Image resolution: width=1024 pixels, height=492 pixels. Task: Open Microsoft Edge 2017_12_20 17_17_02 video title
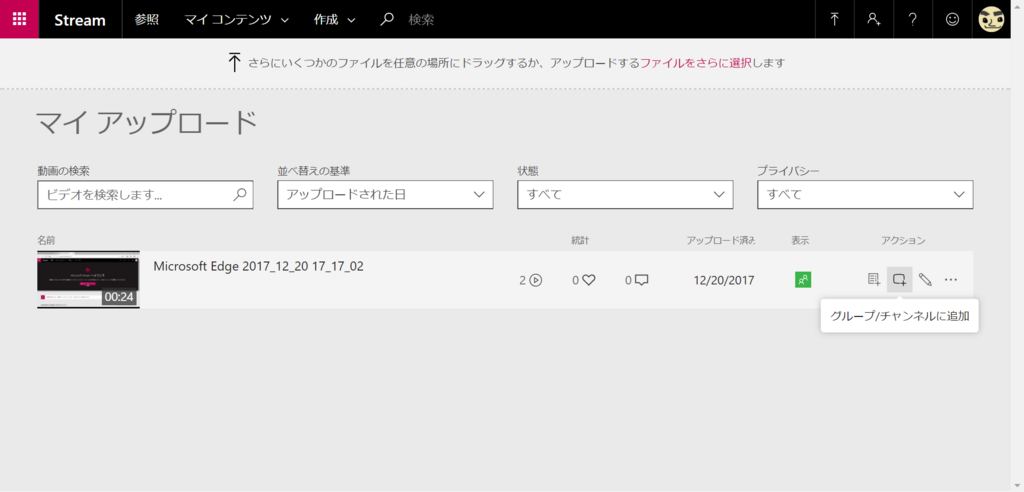click(x=259, y=266)
